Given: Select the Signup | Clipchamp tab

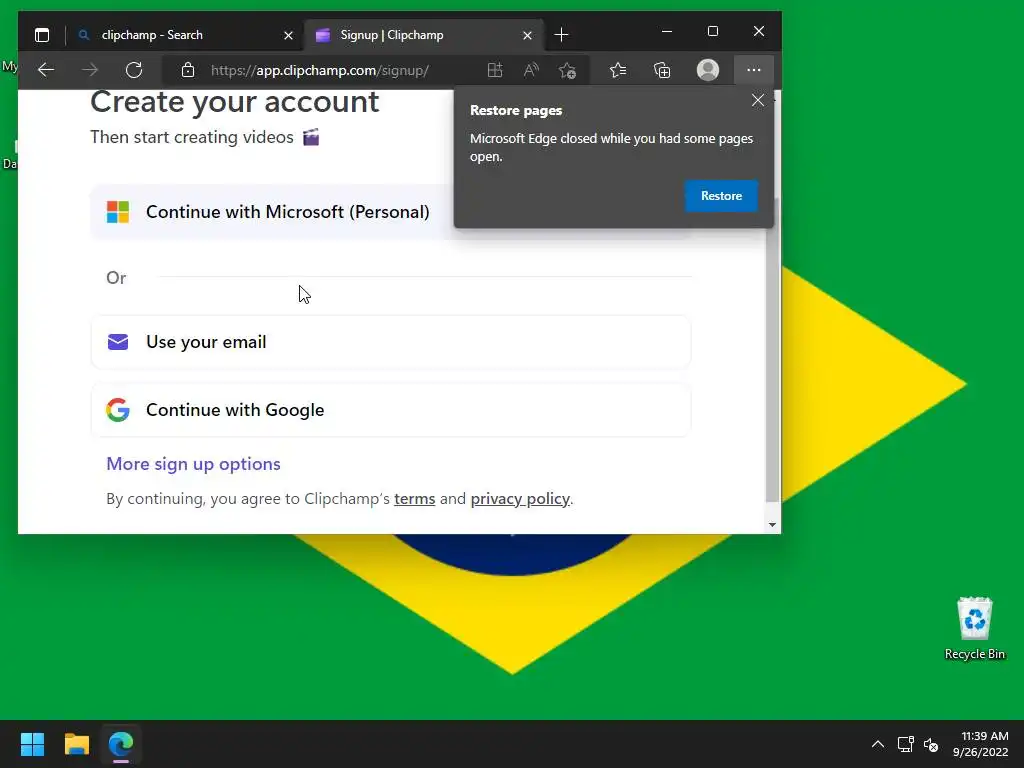Looking at the screenshot, I should coord(424,35).
